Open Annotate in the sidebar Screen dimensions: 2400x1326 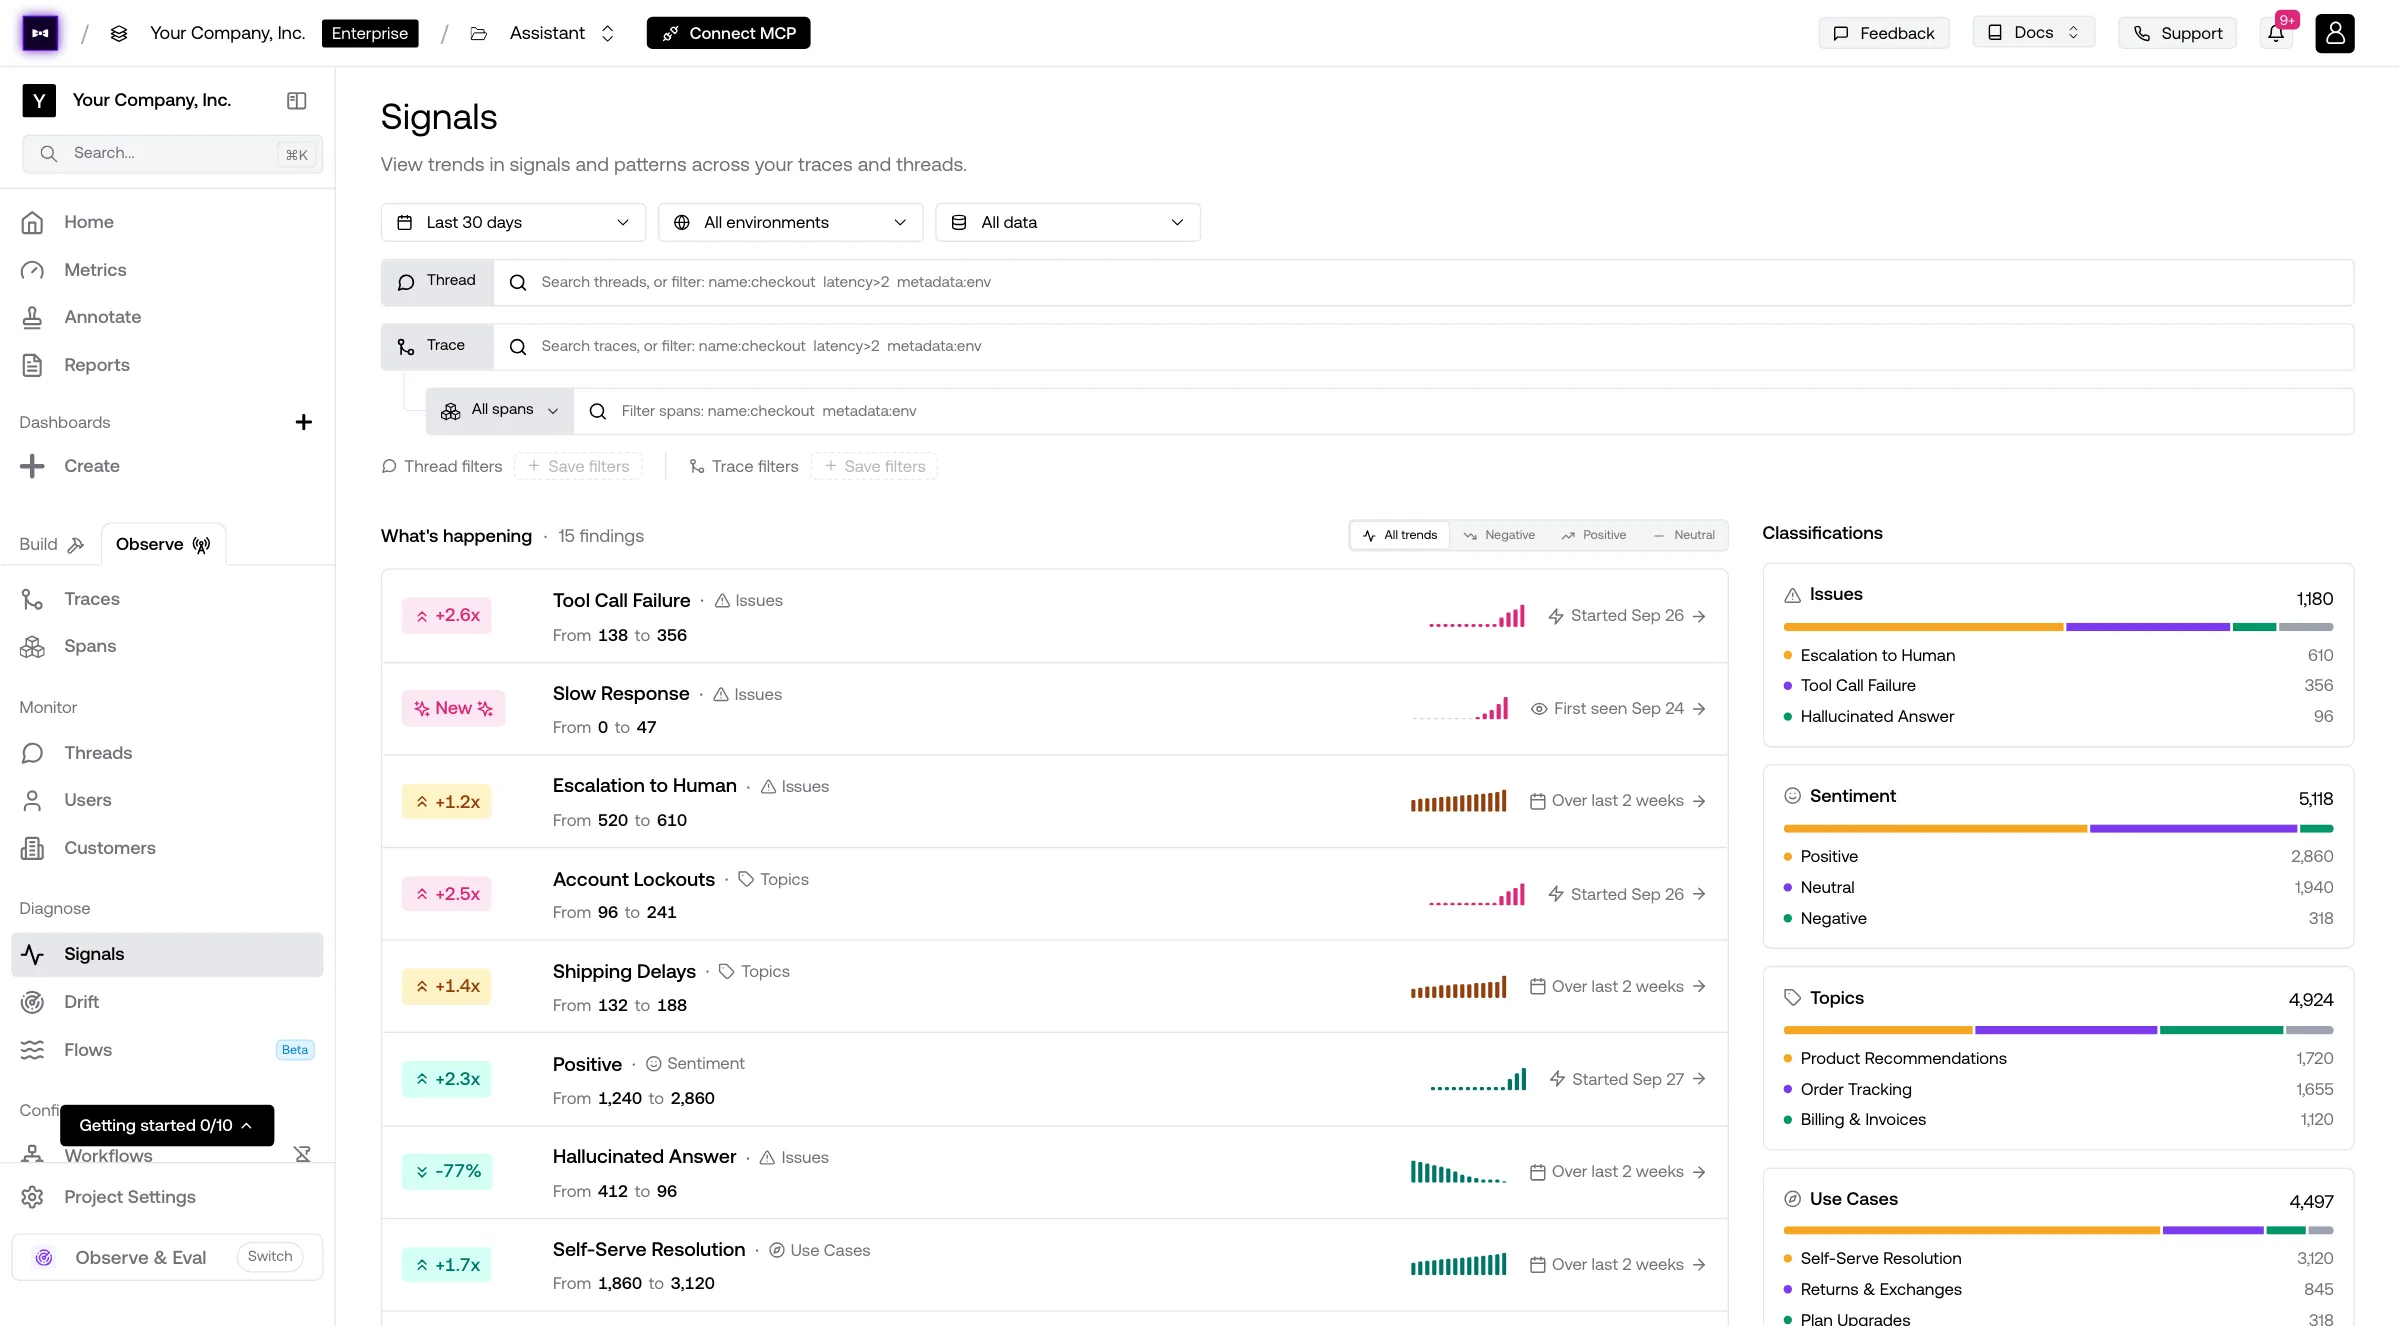(x=167, y=317)
